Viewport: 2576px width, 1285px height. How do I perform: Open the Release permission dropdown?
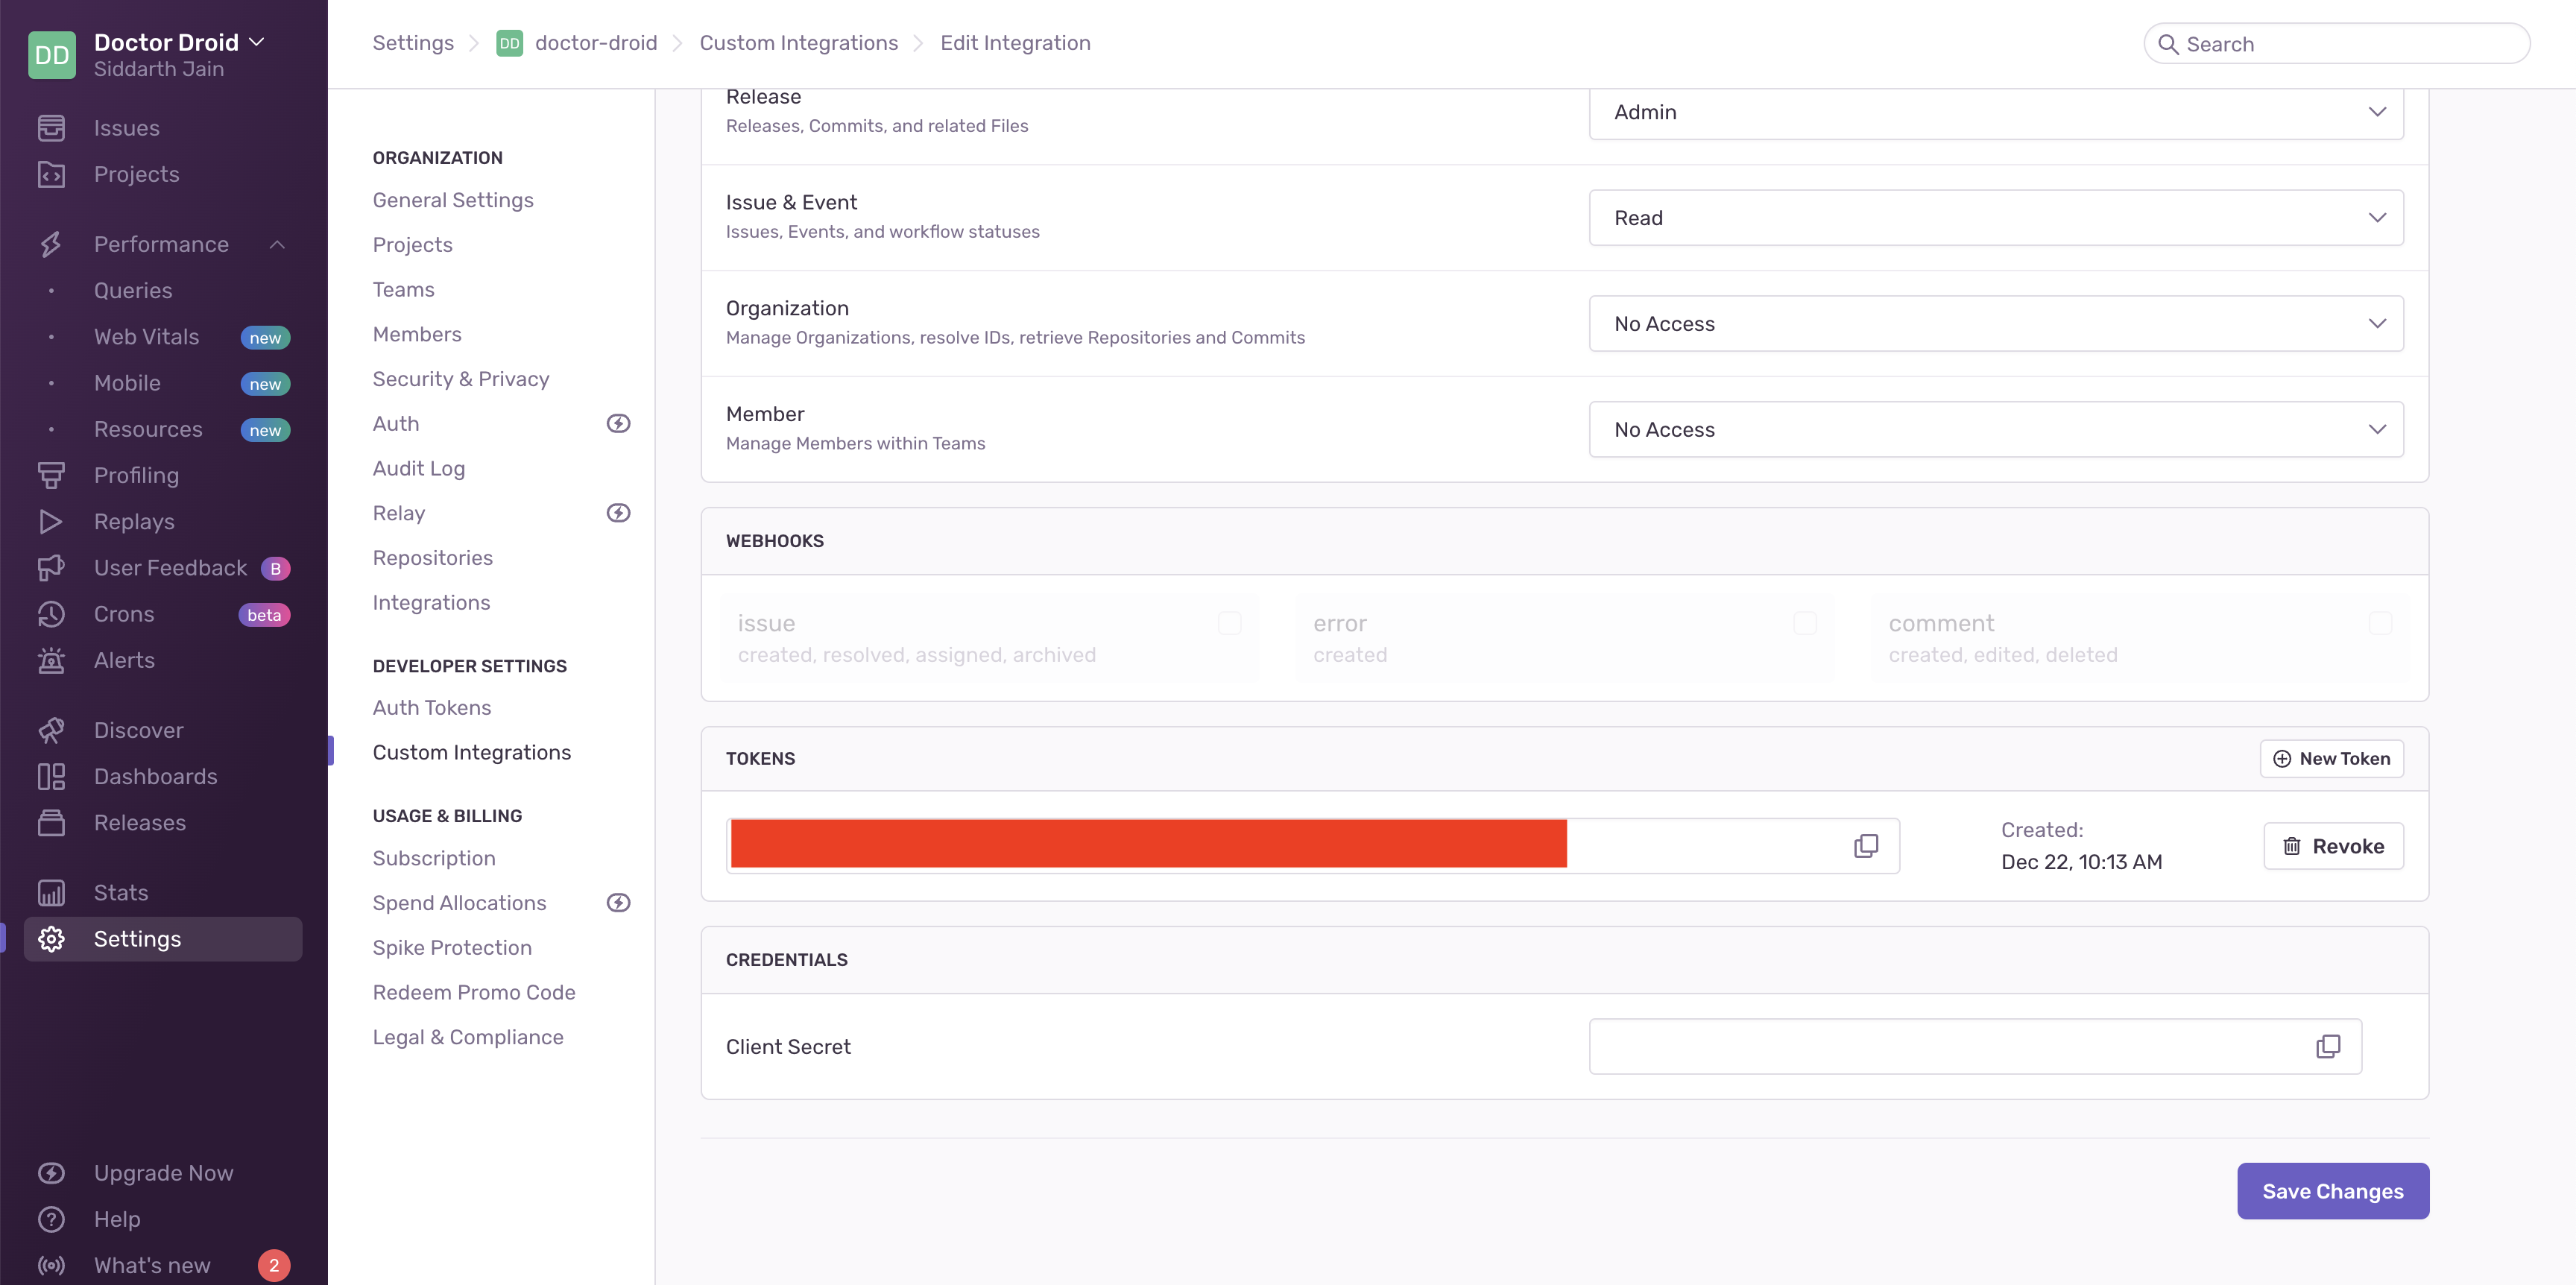coord(1996,112)
